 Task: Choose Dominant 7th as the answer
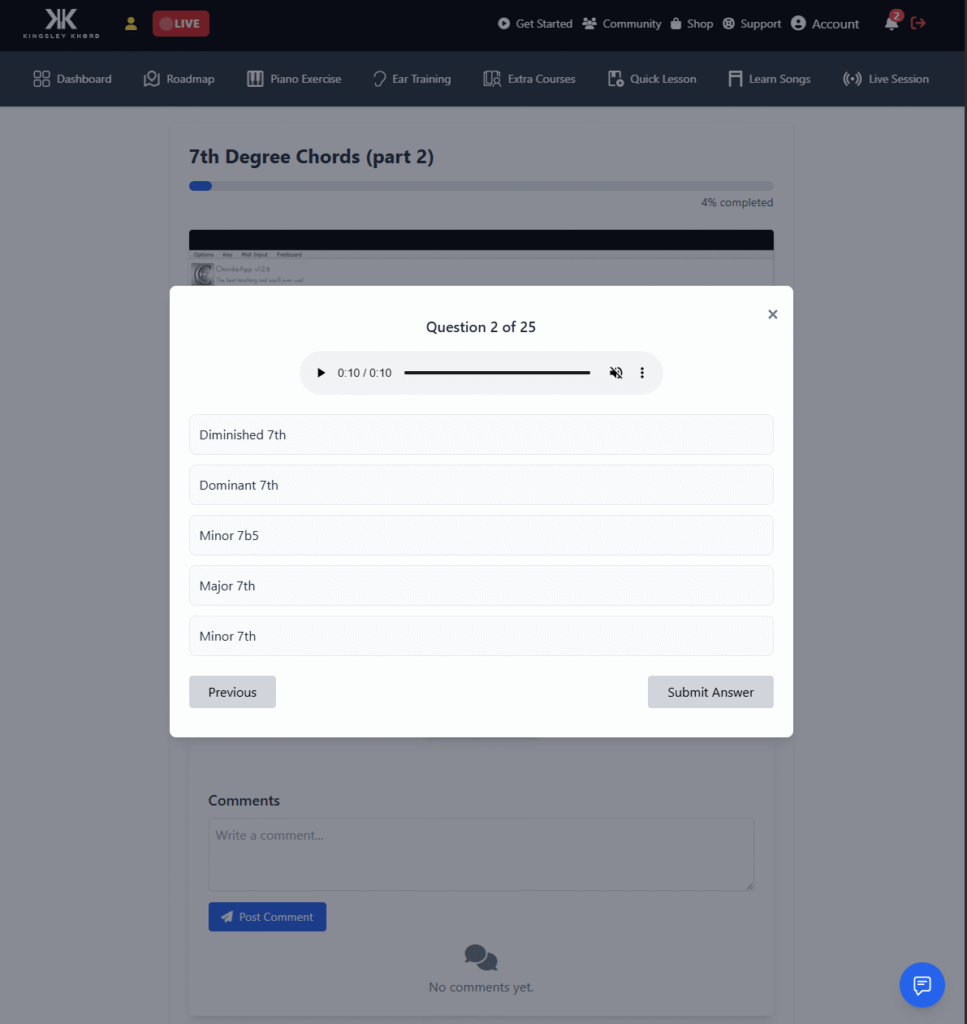[x=481, y=485]
